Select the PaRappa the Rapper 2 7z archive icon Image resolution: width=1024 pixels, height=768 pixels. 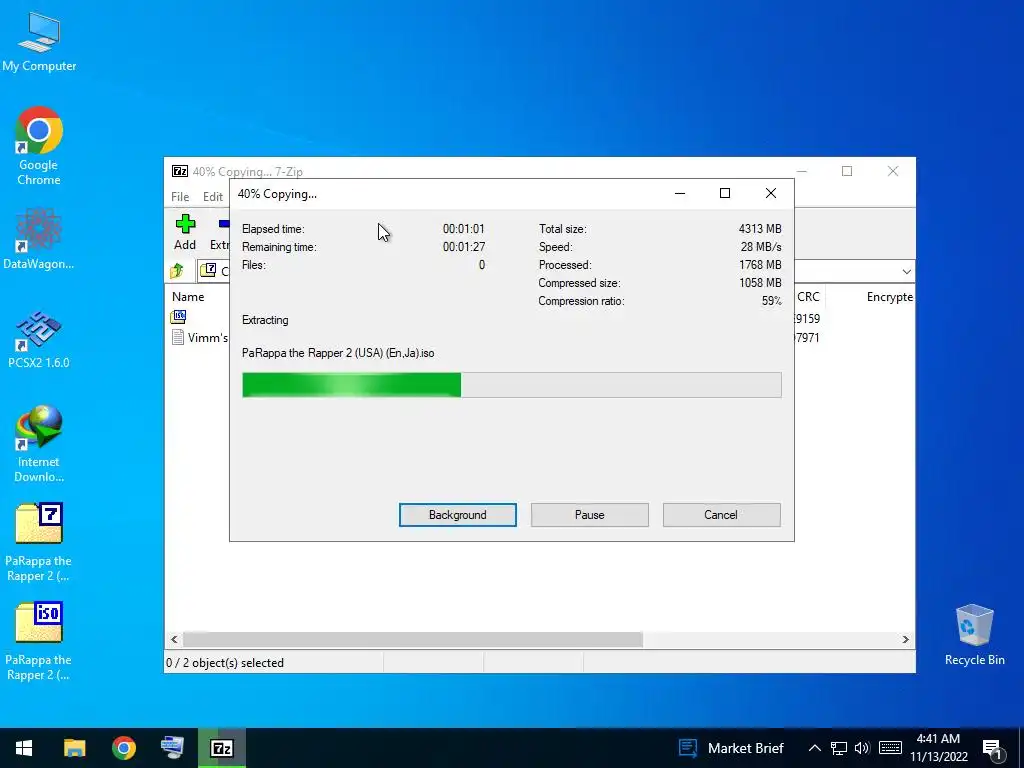coord(39,541)
